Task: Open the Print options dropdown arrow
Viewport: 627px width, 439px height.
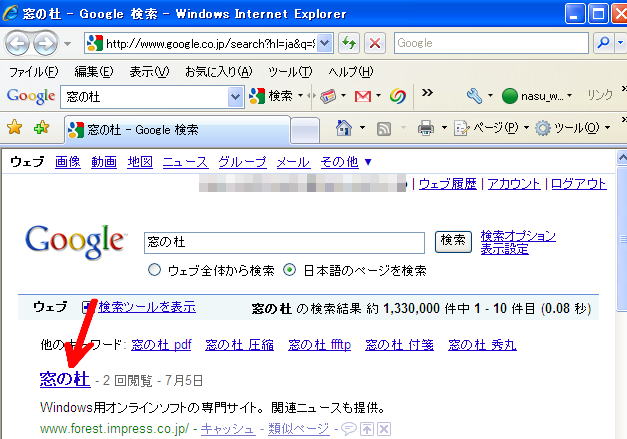Action: point(444,128)
